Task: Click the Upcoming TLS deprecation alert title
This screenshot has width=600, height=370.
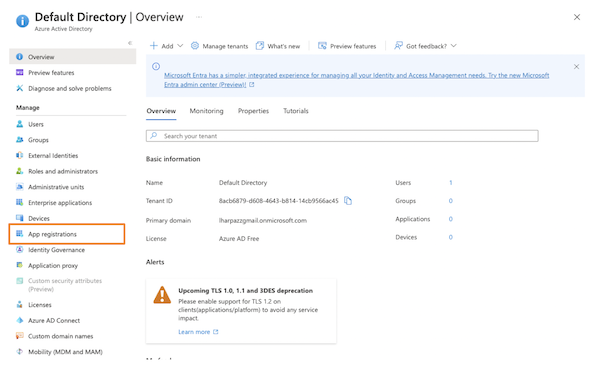Action: click(245, 290)
